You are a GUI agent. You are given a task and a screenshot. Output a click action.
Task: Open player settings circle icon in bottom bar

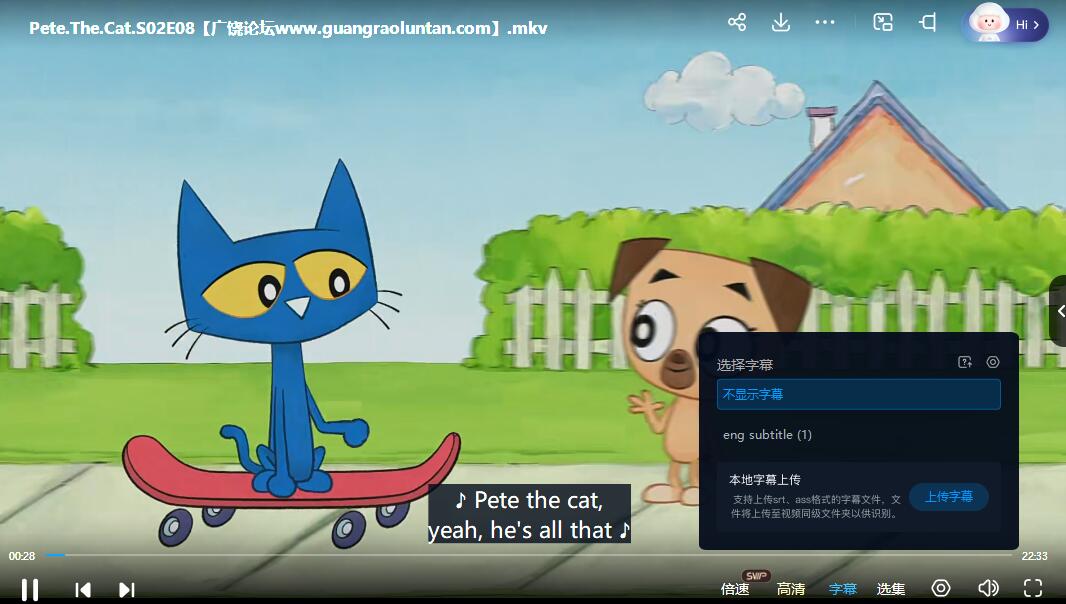(x=941, y=588)
